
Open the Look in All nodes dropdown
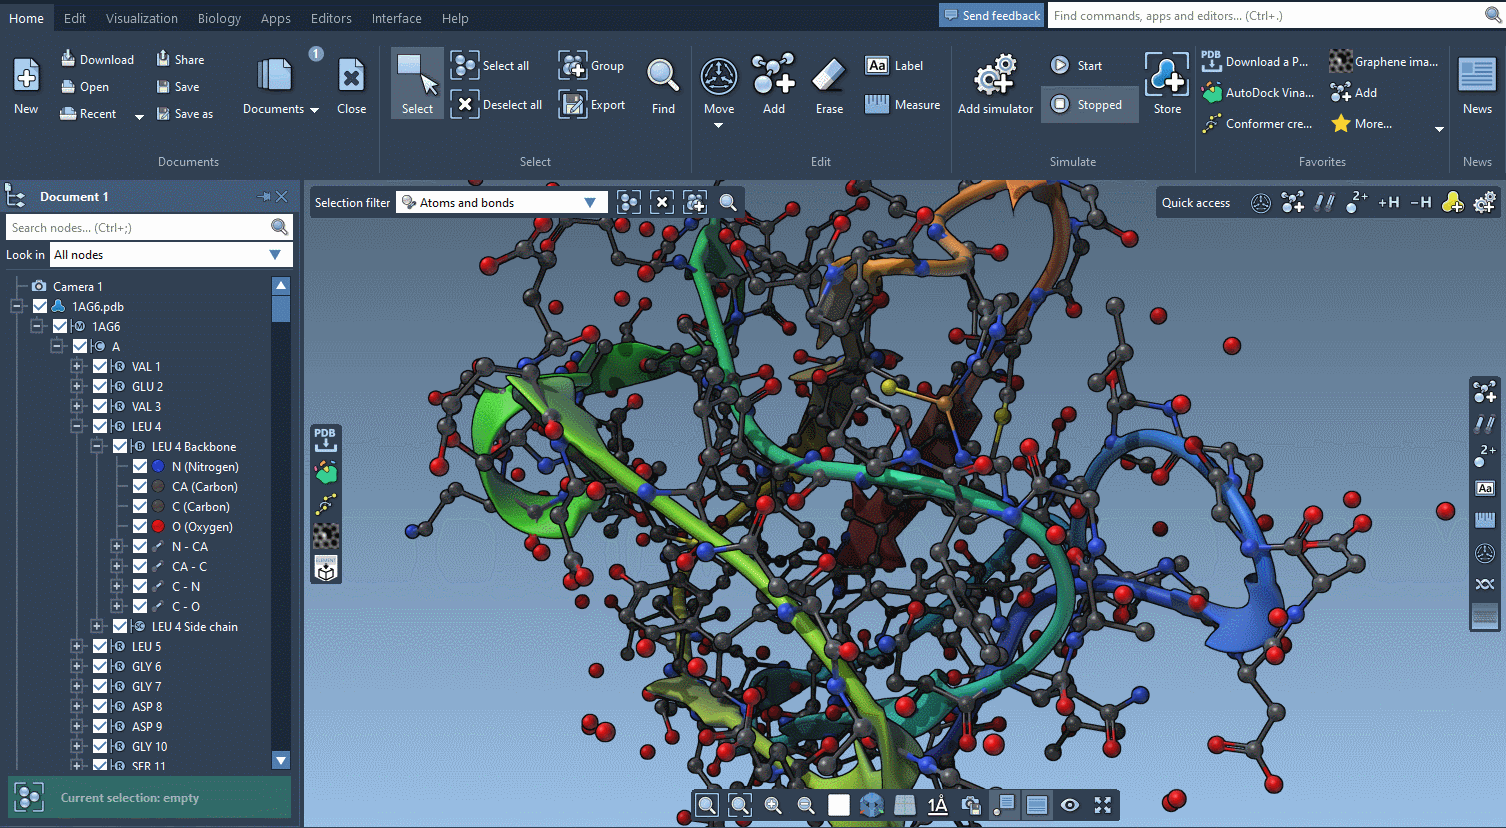click(171, 255)
